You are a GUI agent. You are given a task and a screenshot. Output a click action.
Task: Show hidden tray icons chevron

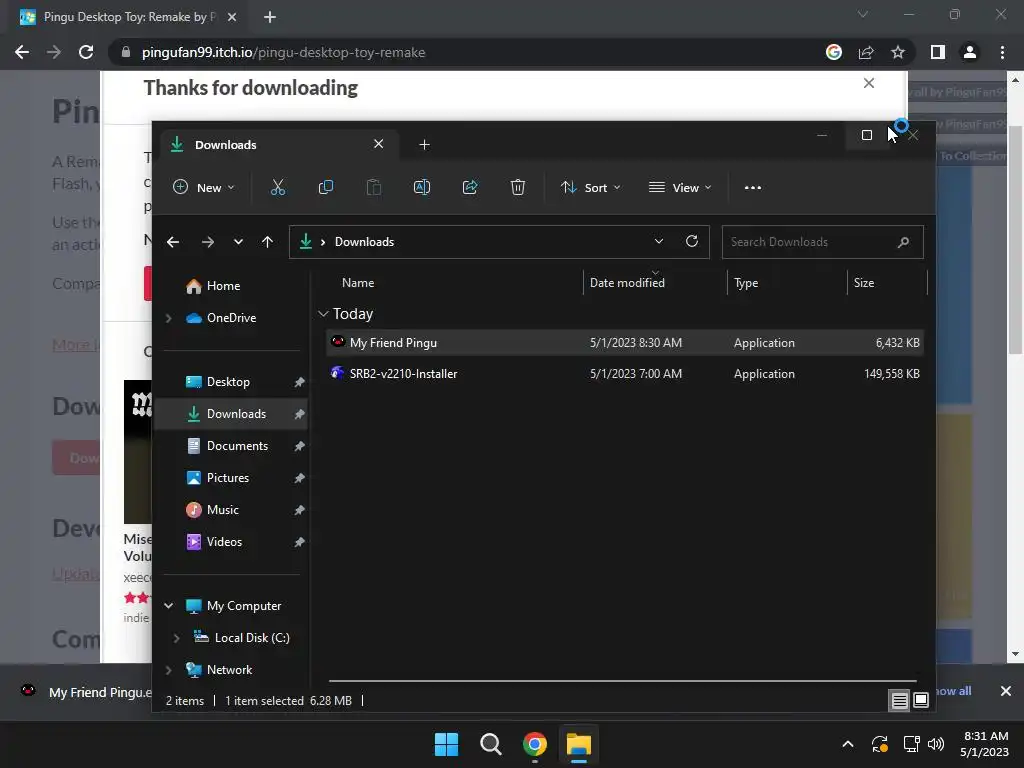pyautogui.click(x=848, y=744)
